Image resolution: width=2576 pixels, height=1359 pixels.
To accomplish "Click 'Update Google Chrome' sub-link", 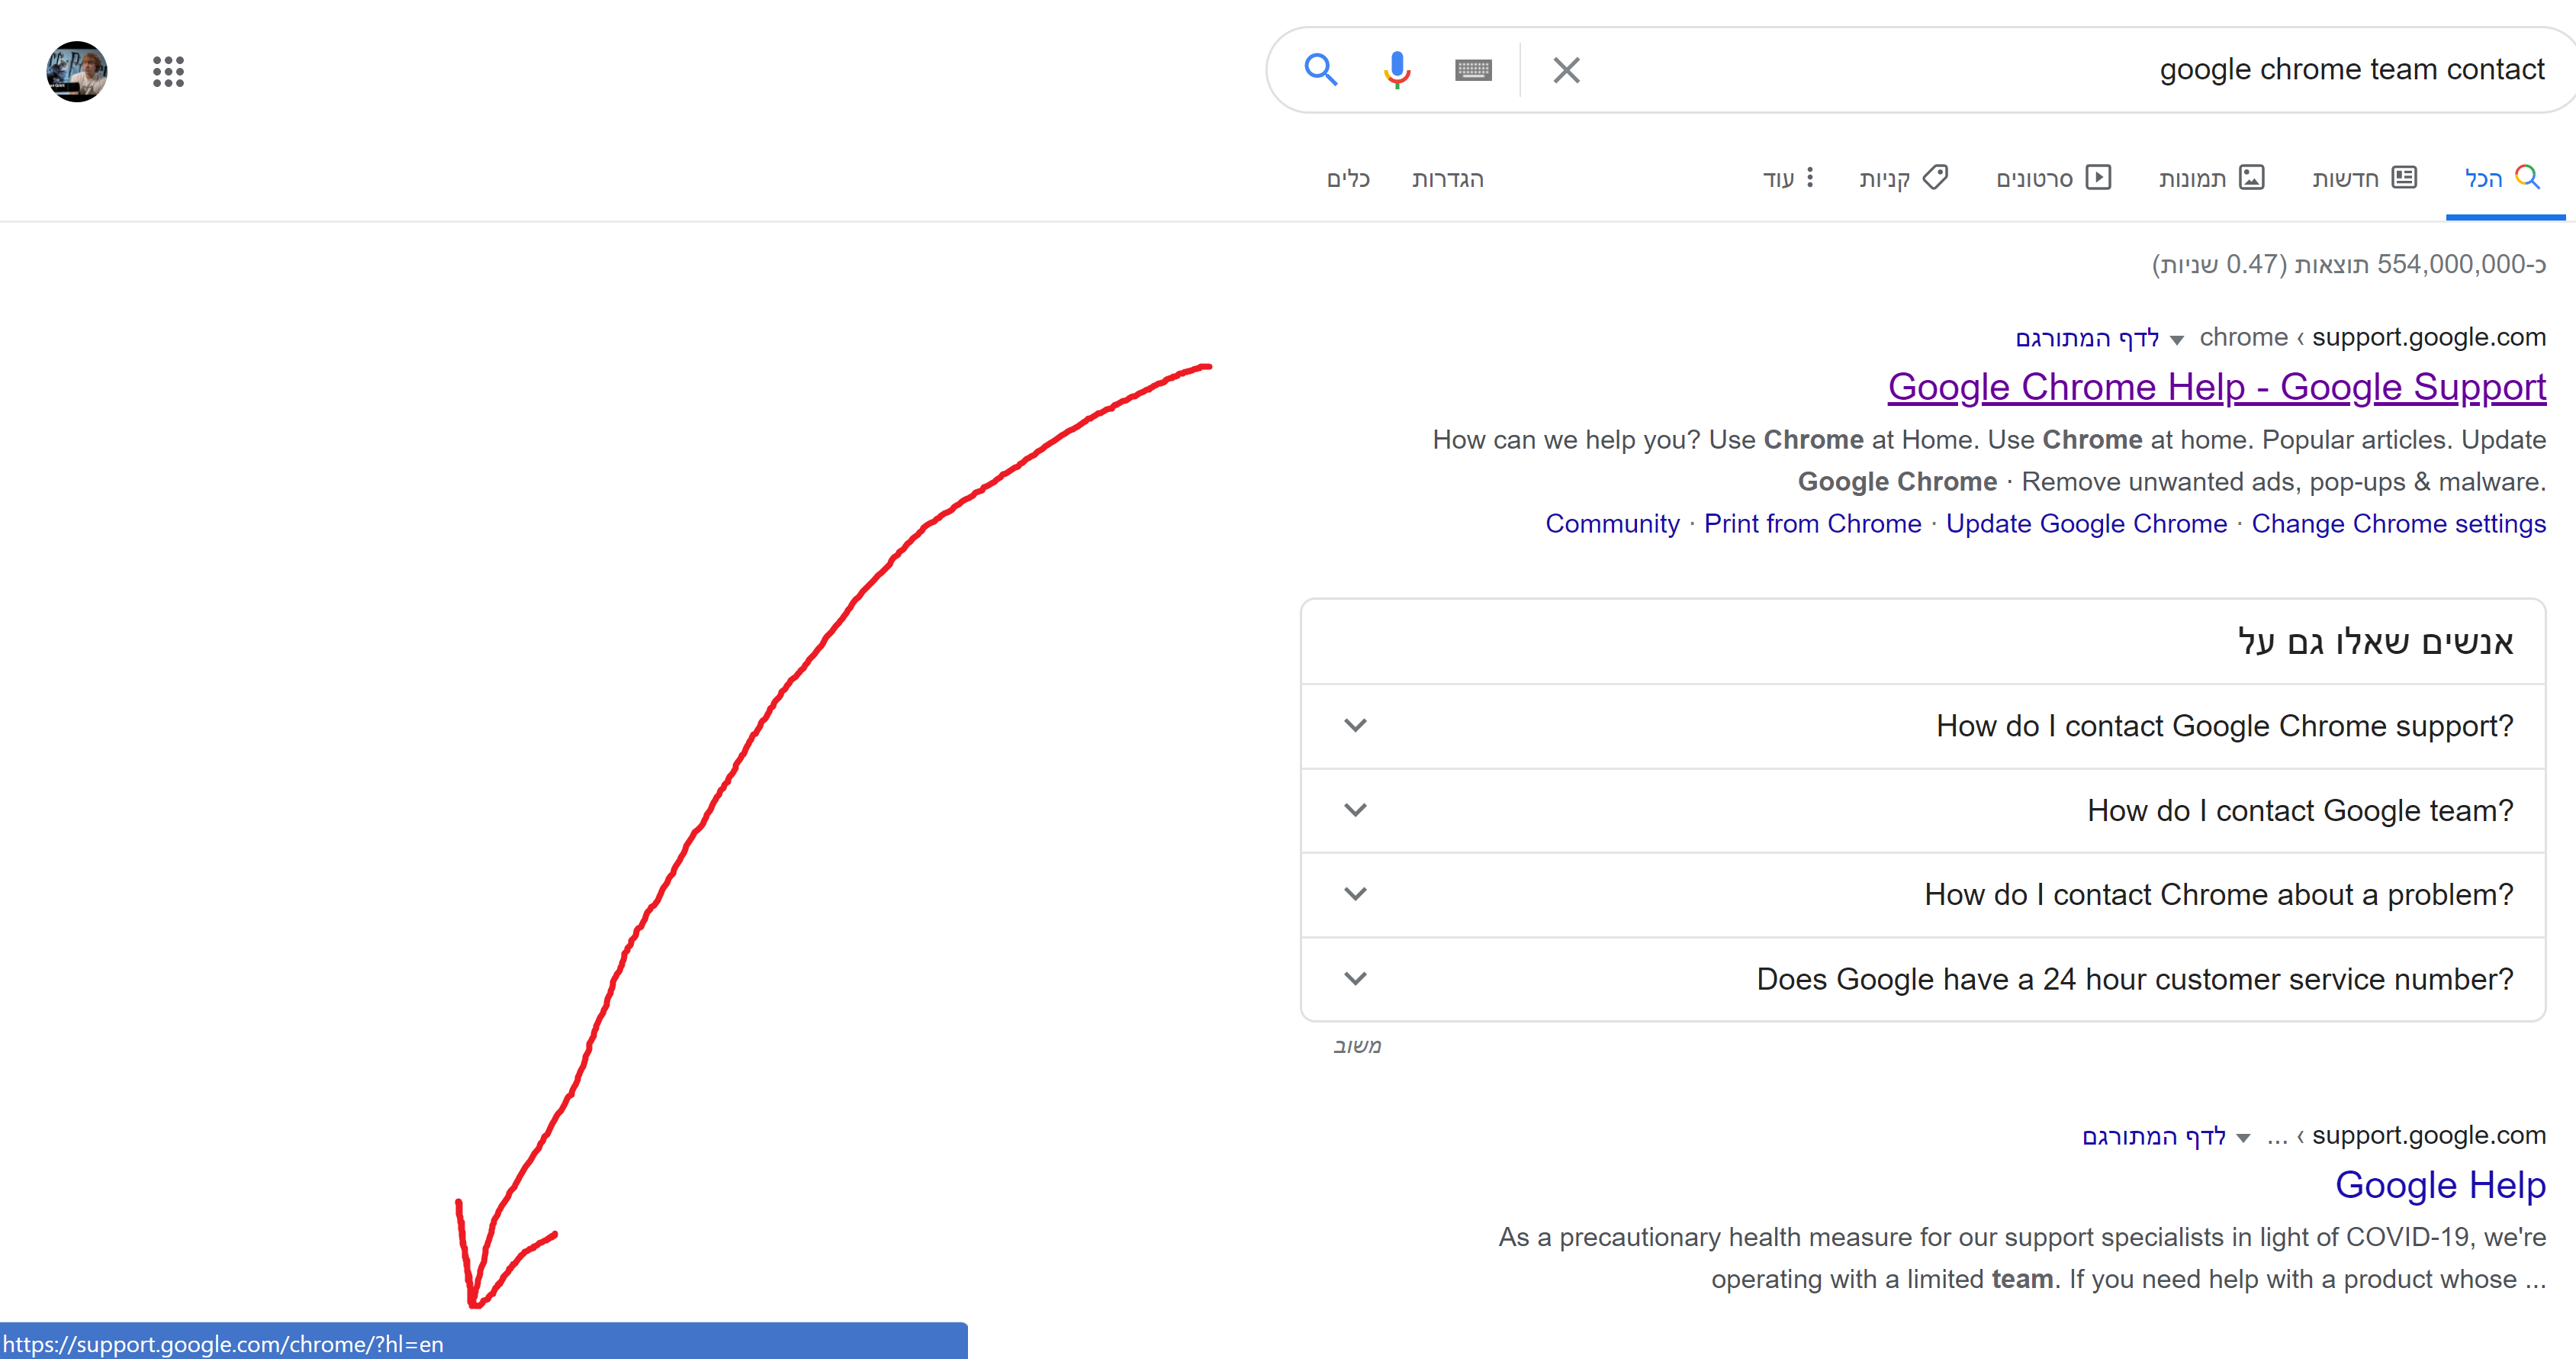I will pyautogui.click(x=2087, y=523).
